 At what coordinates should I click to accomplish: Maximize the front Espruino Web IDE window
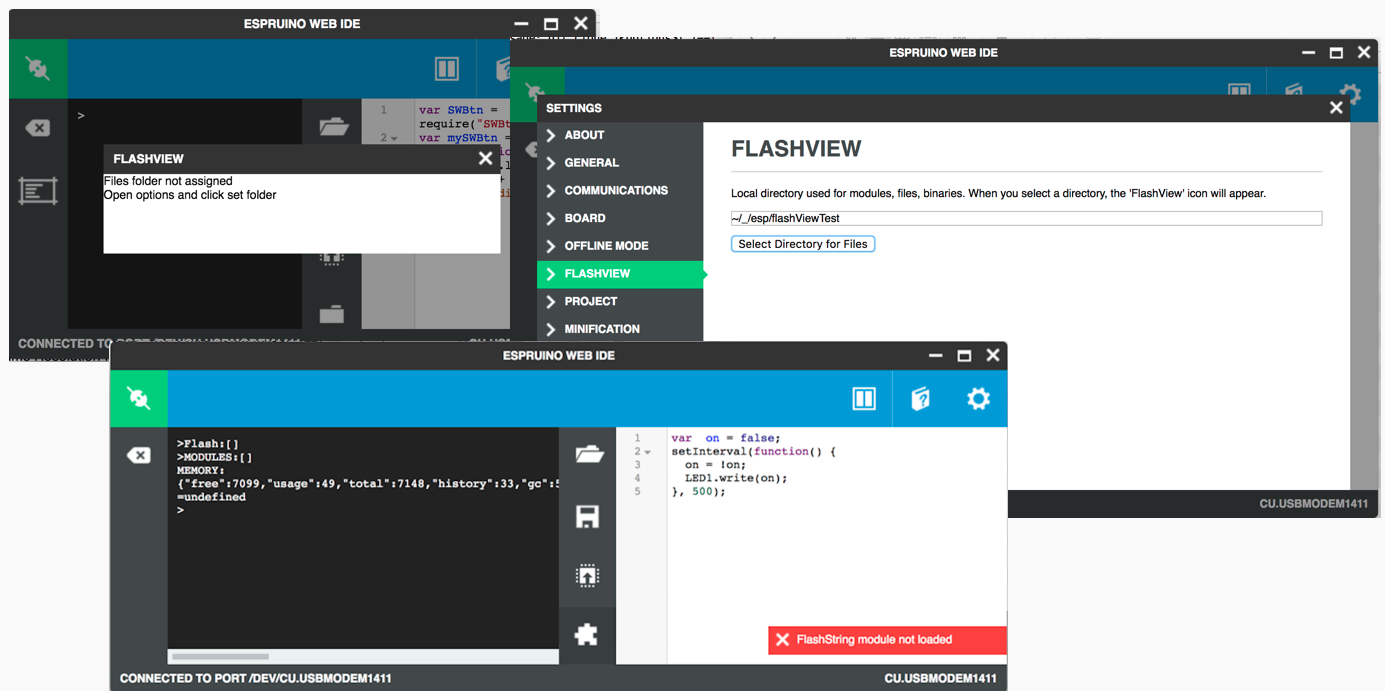click(x=964, y=356)
